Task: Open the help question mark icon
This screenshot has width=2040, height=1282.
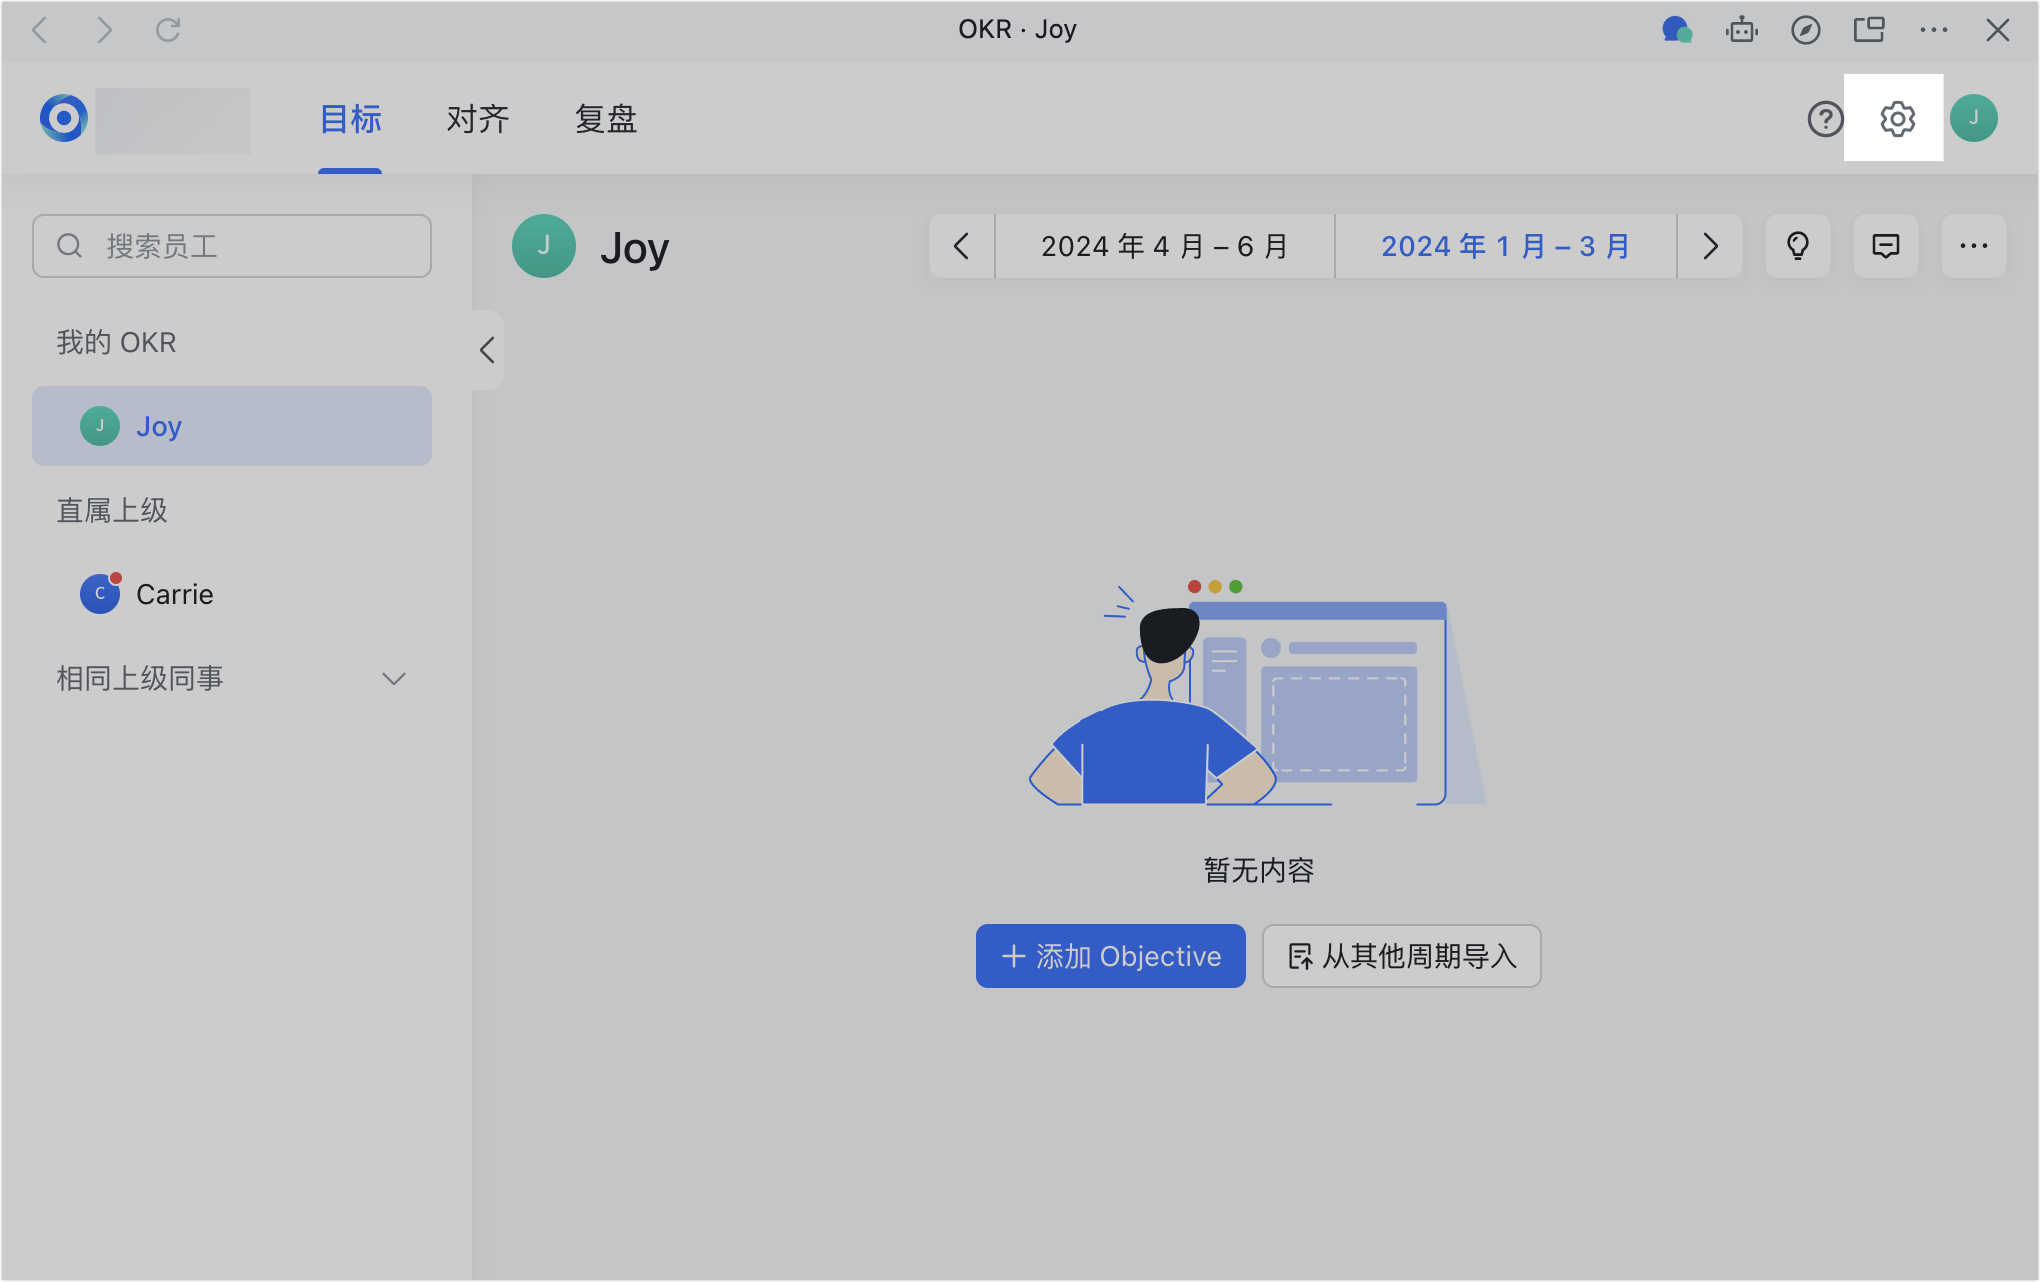Action: coord(1825,118)
